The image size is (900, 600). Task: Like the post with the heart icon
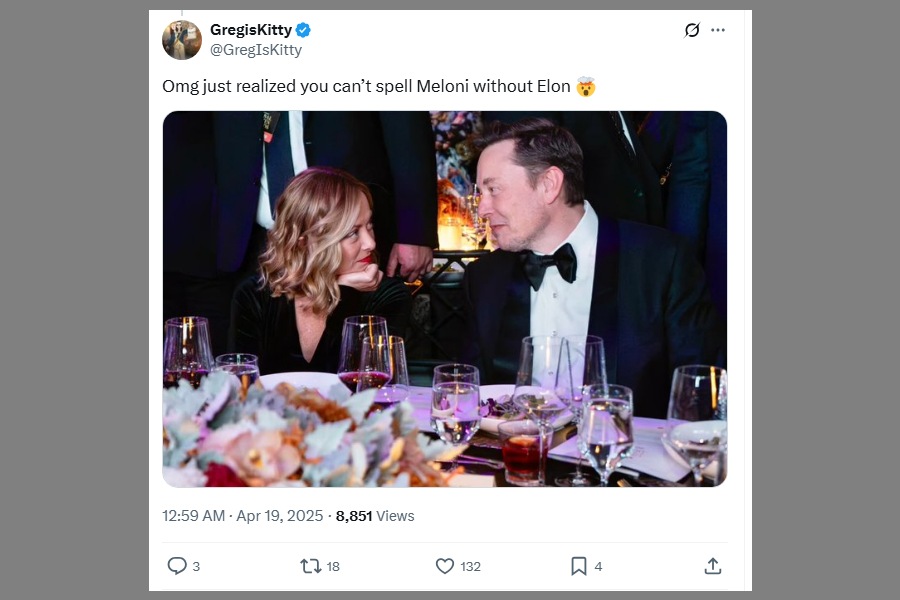pos(445,566)
